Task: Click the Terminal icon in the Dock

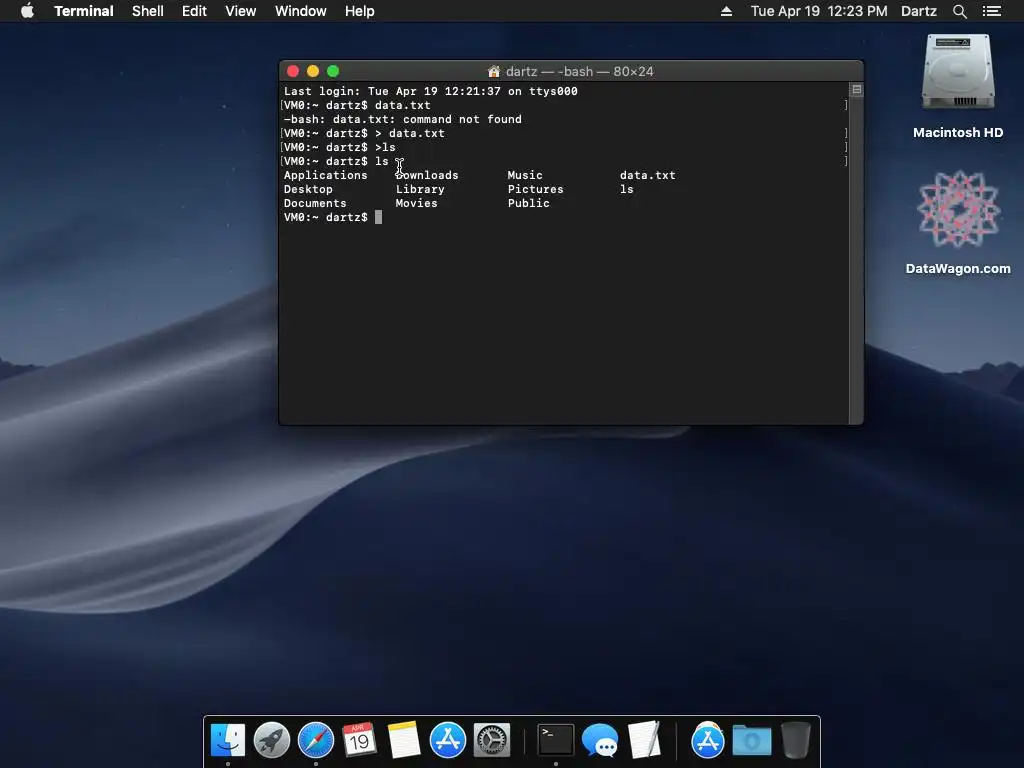Action: (556, 741)
